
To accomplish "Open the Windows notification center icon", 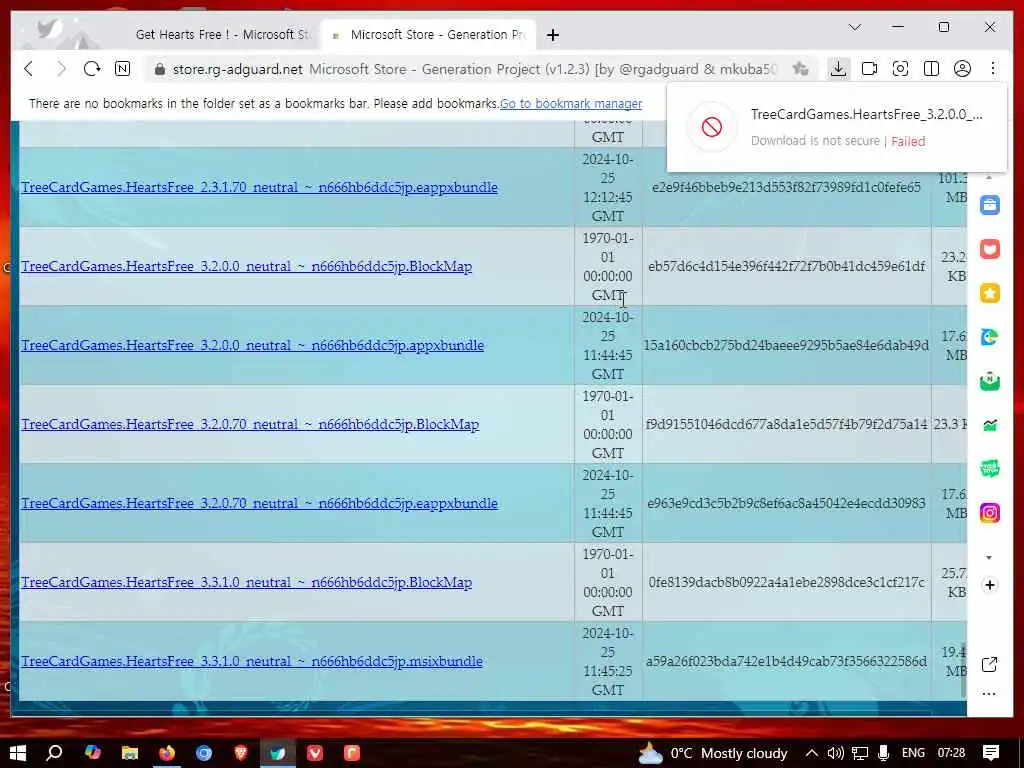I will pyautogui.click(x=991, y=753).
